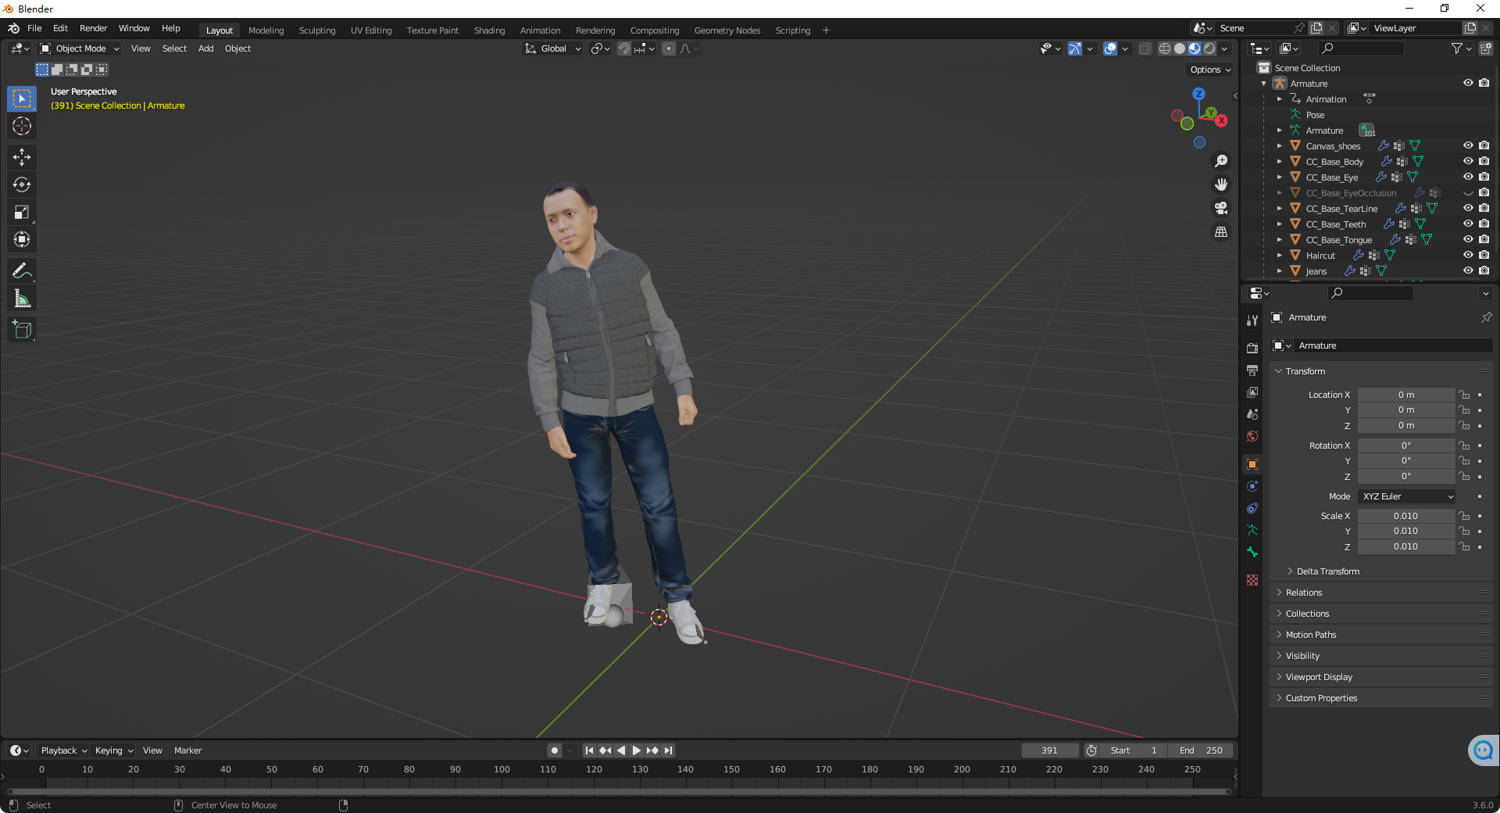Image resolution: width=1500 pixels, height=813 pixels.
Task: Jump to the timeline end frame
Action: coord(668,750)
